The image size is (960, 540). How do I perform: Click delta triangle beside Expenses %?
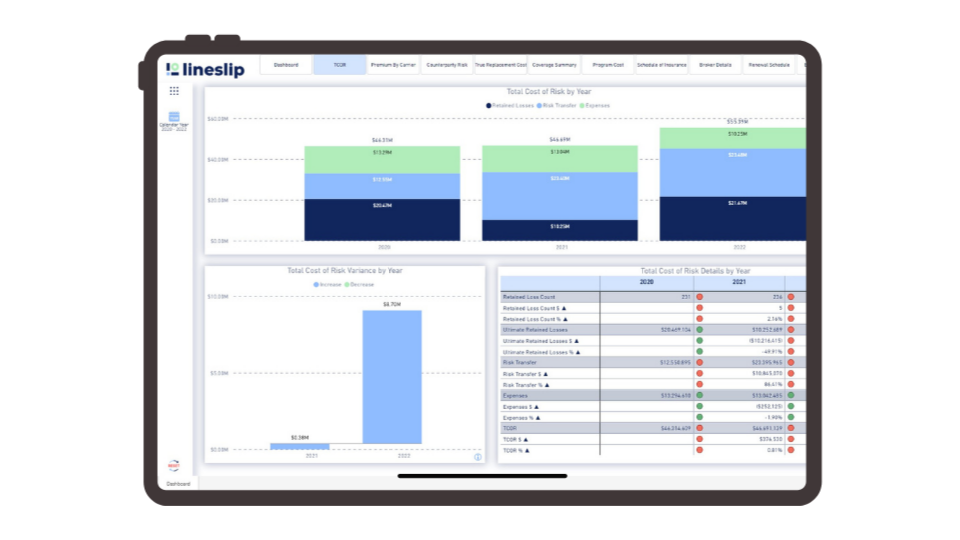click(538, 418)
